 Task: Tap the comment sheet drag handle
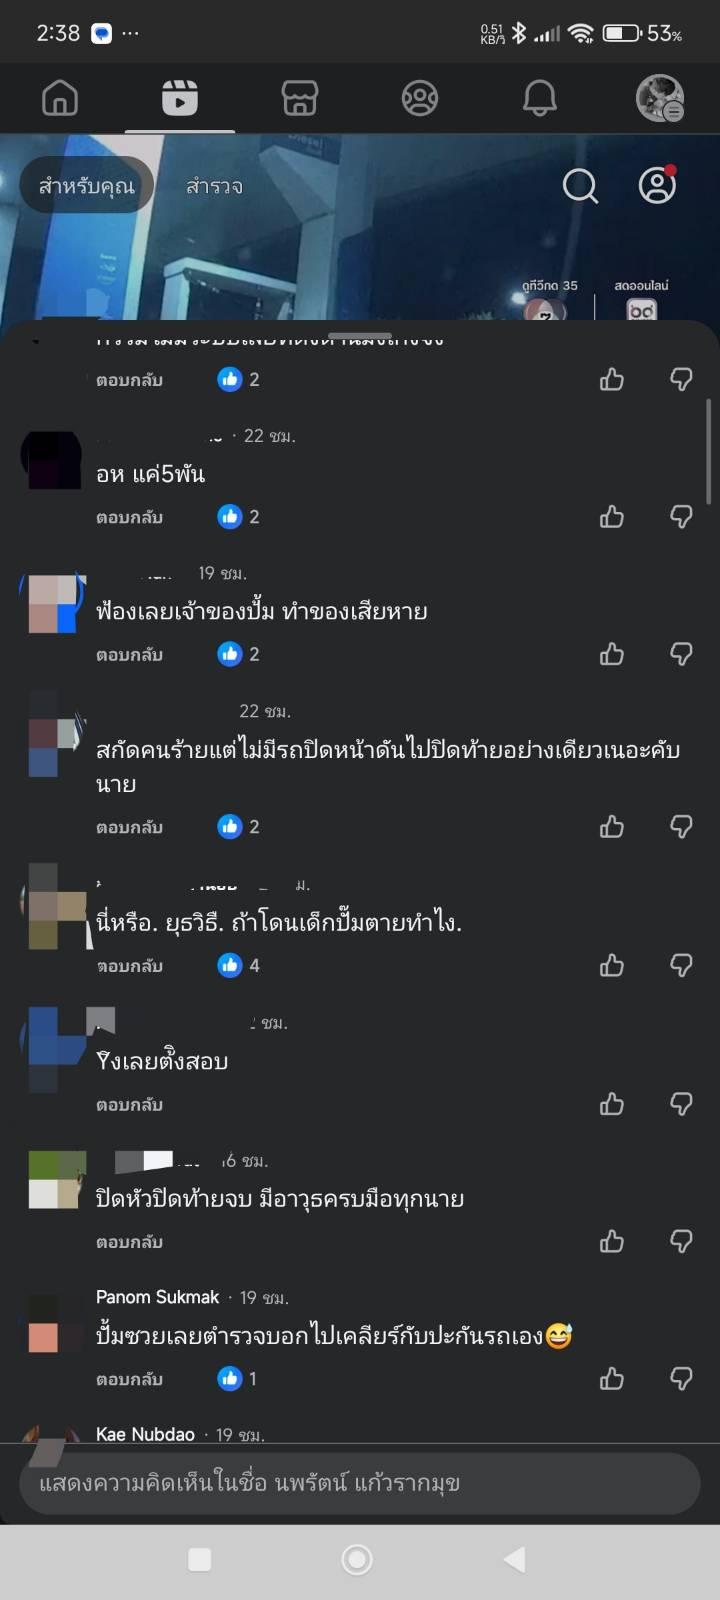[x=360, y=336]
